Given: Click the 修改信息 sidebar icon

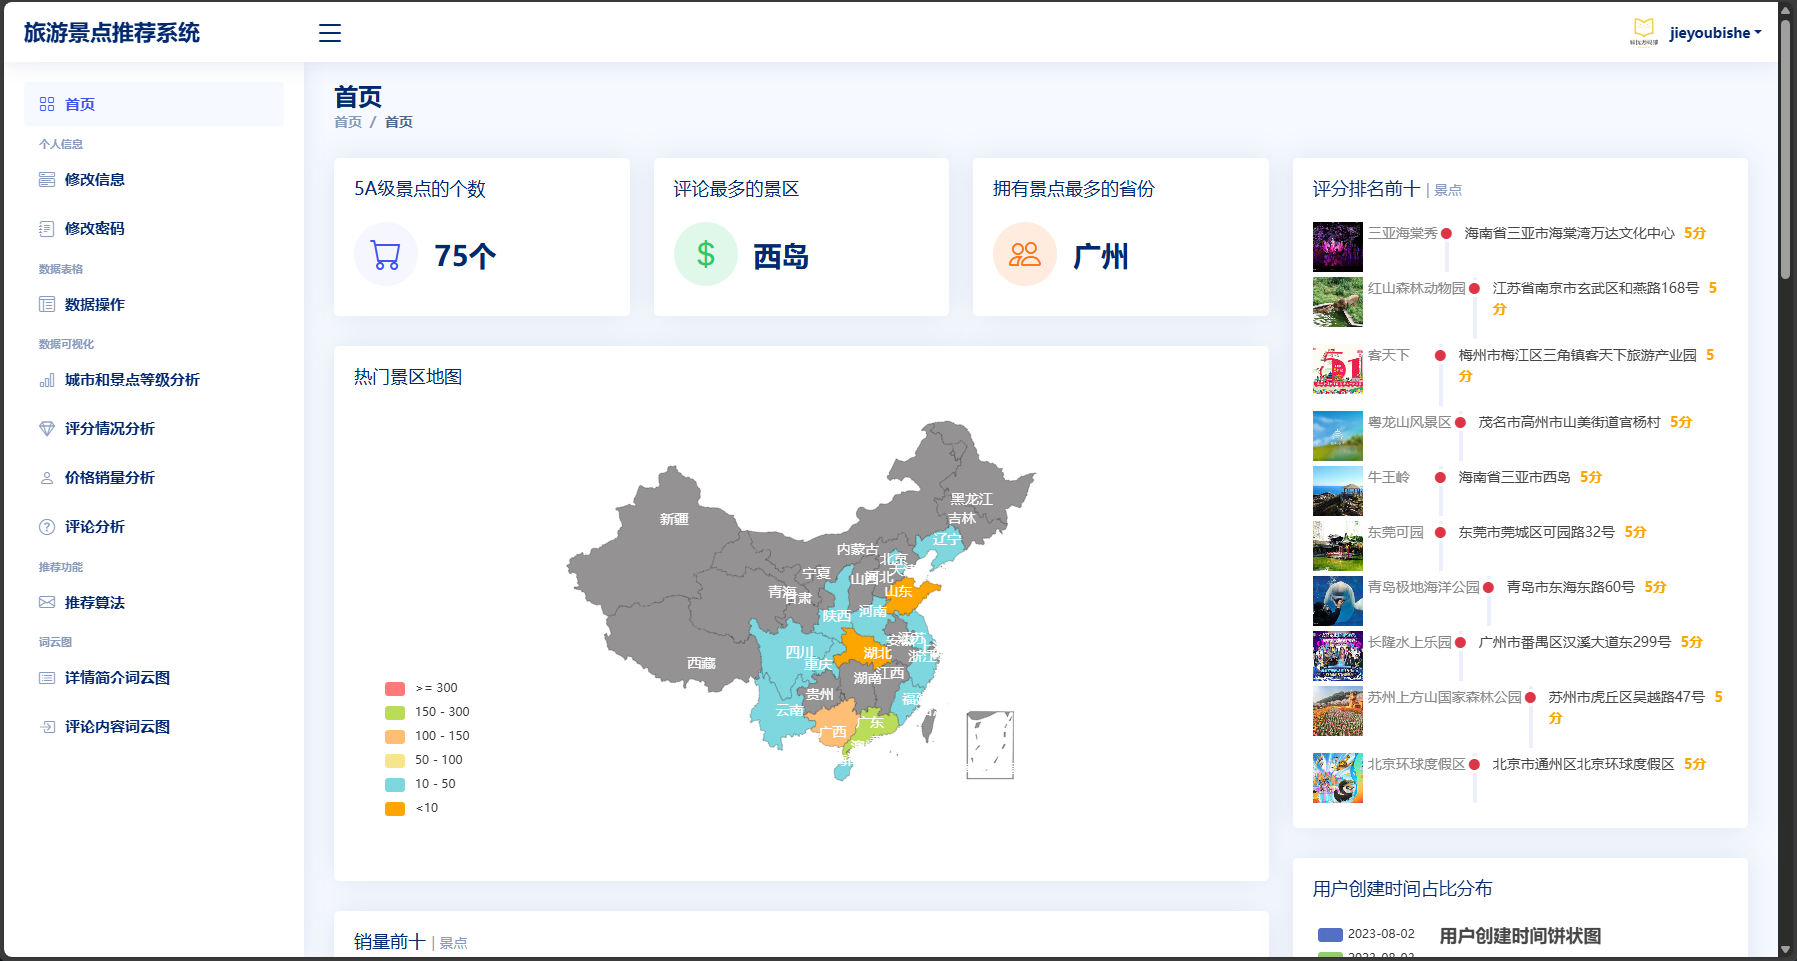Looking at the screenshot, I should click(x=47, y=180).
